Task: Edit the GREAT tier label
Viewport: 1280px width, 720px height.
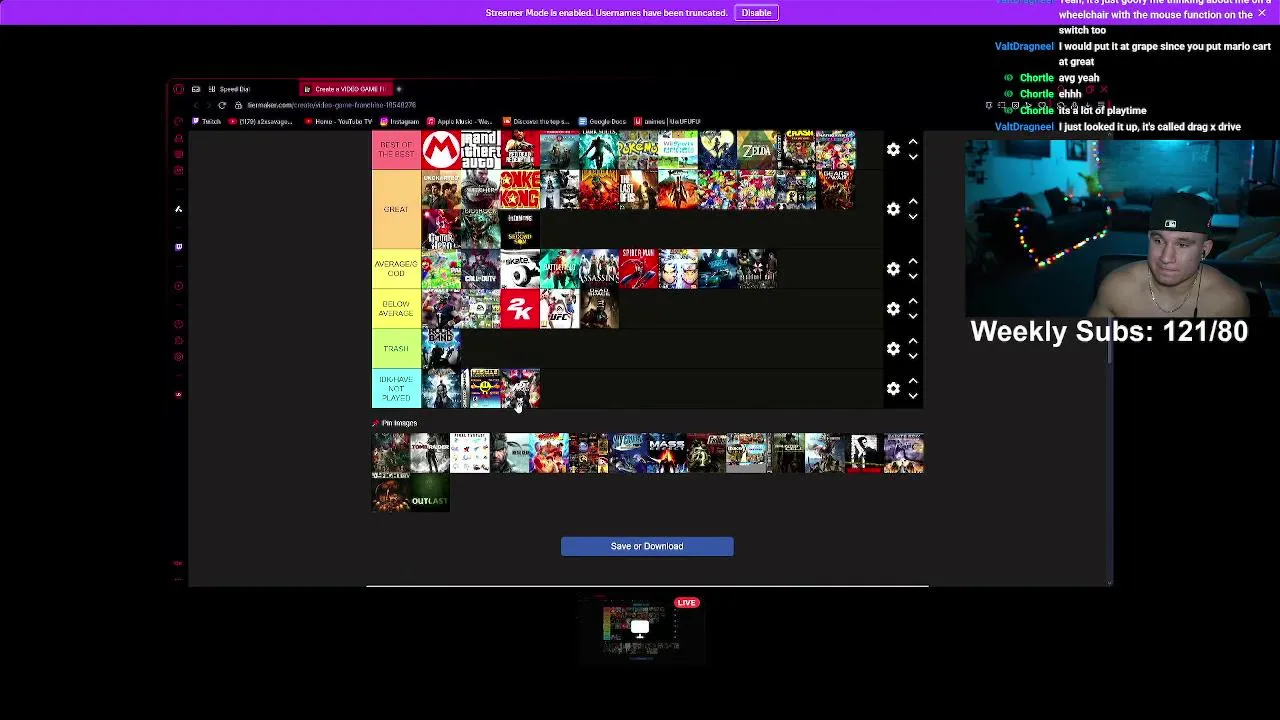Action: (396, 209)
